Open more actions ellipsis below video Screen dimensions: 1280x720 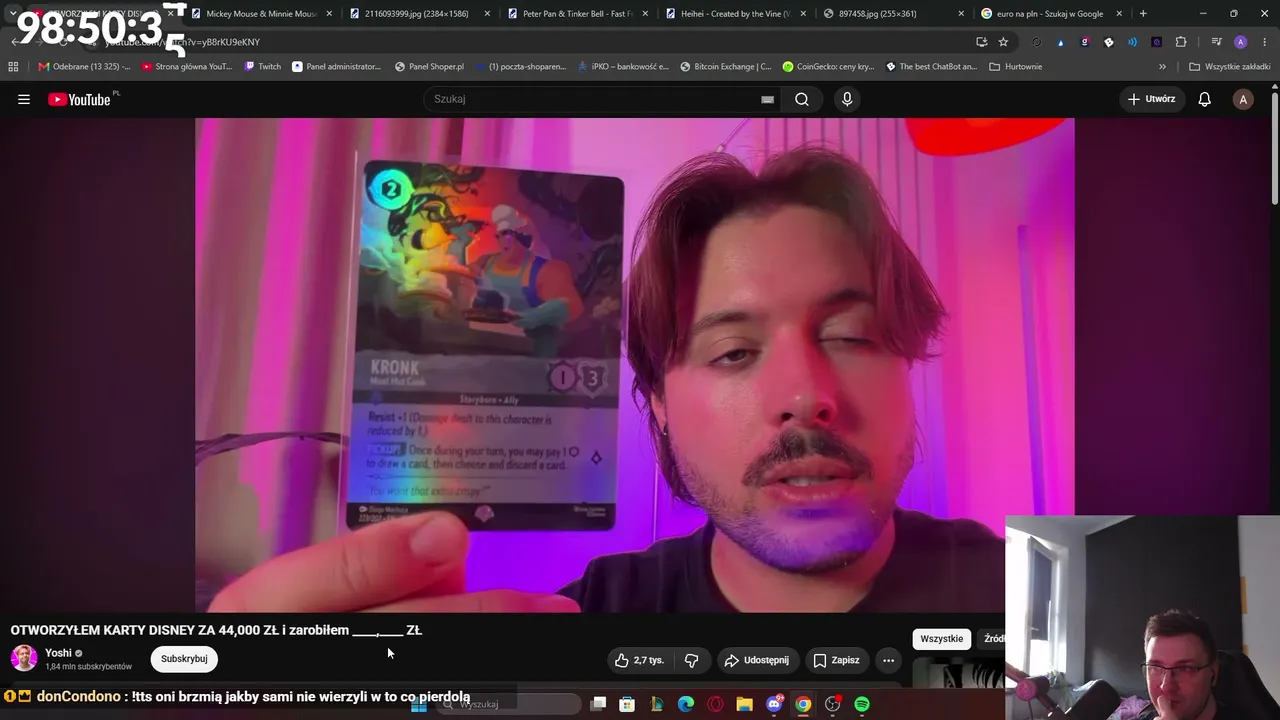coord(888,660)
